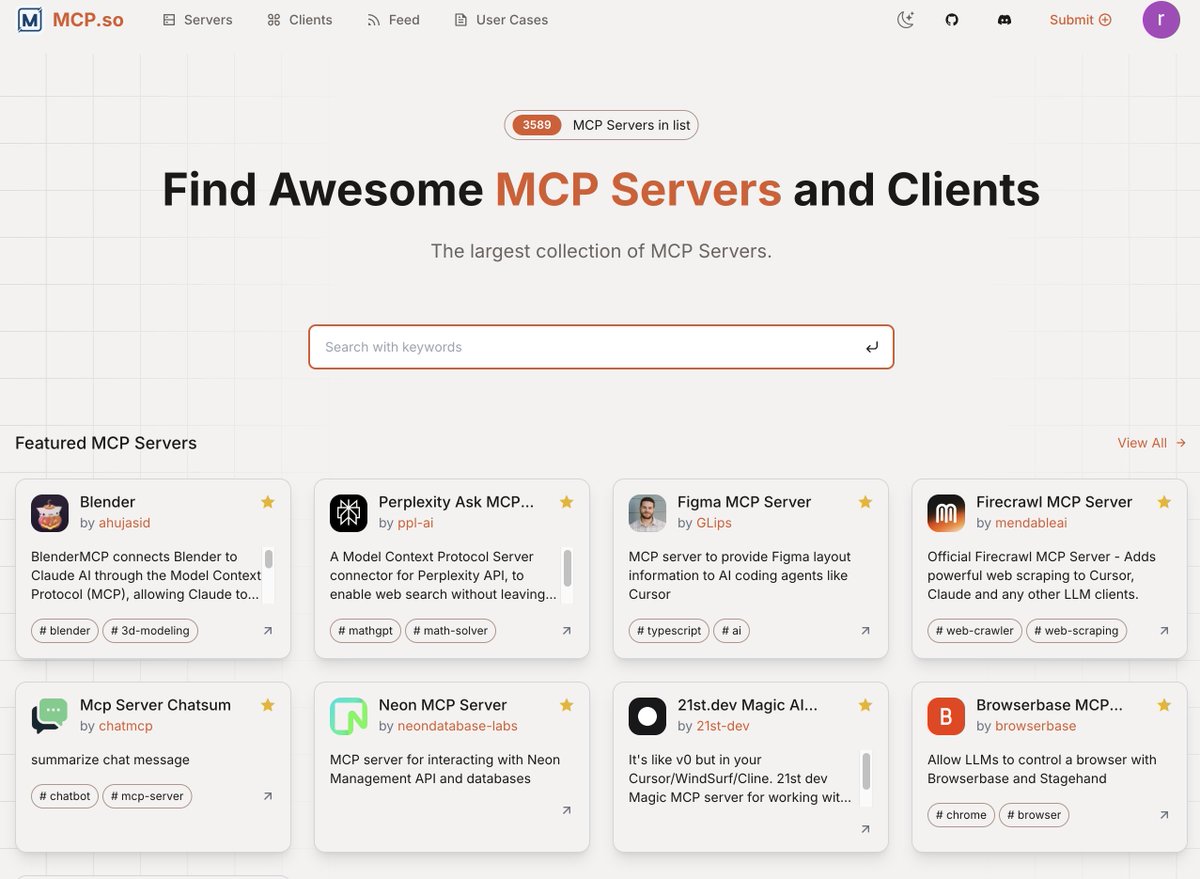The image size is (1200, 879).
Task: Select the # typescript tag
Action: tap(669, 631)
